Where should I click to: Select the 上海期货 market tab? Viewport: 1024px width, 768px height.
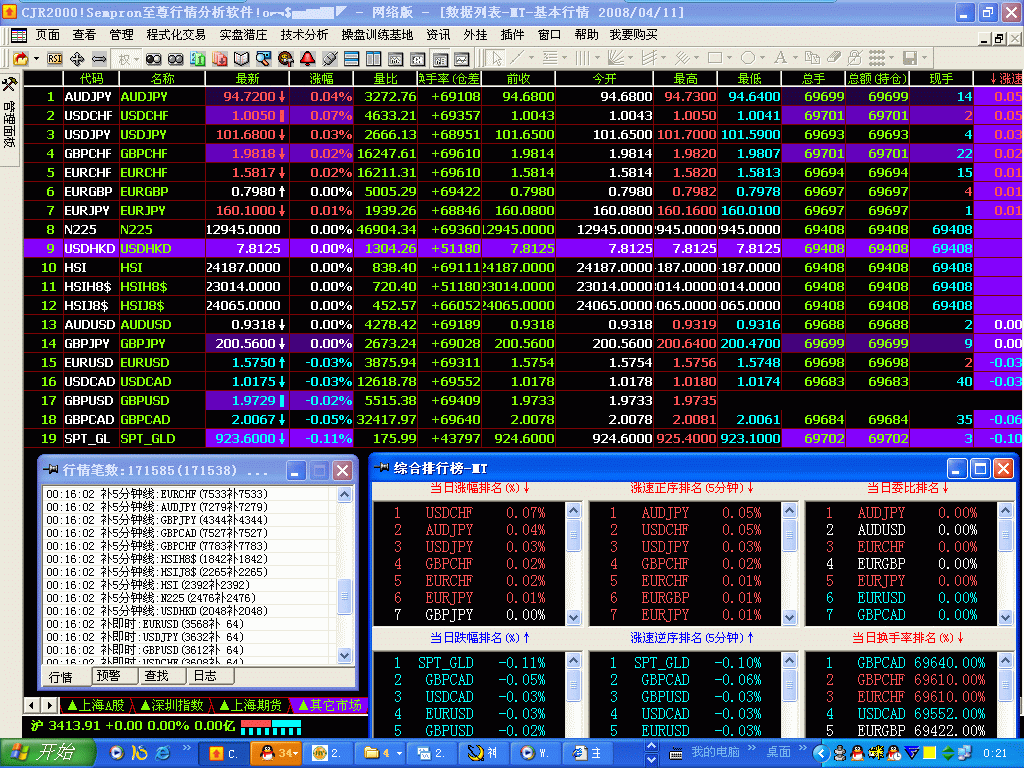point(251,705)
